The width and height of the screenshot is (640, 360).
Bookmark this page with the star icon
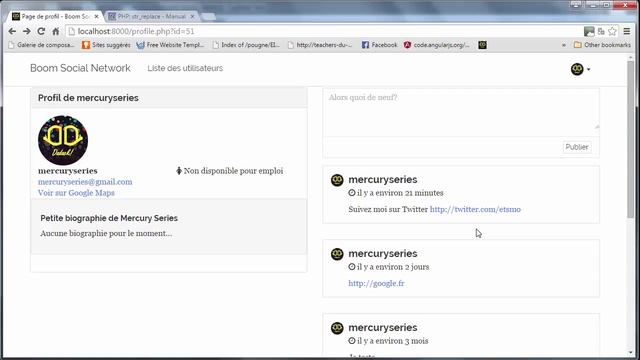click(612, 31)
